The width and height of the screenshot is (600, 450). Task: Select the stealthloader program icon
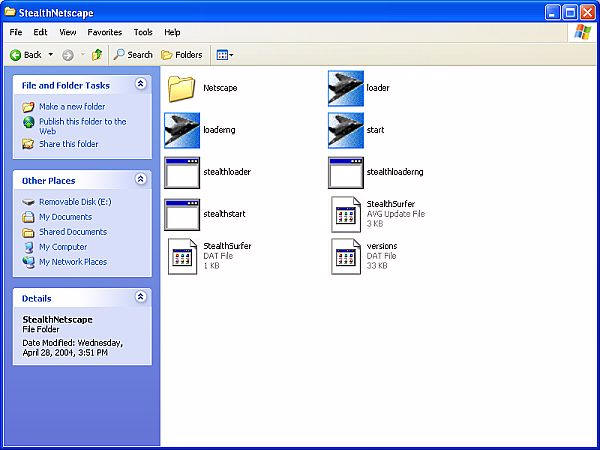click(182, 173)
